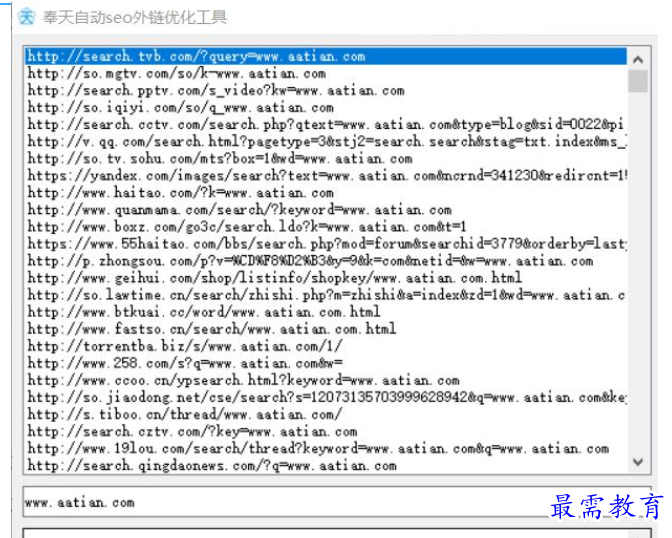Select the search.cztv.com URL row
The image size is (672, 538).
[x=326, y=432]
